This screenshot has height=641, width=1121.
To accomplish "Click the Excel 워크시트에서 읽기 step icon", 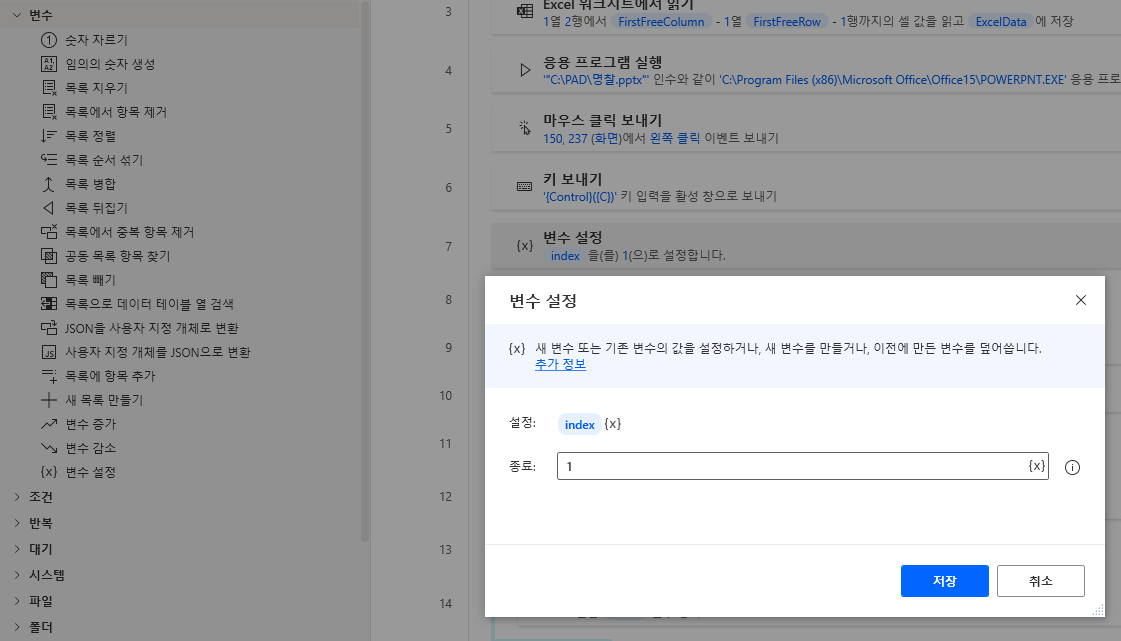I will [525, 11].
